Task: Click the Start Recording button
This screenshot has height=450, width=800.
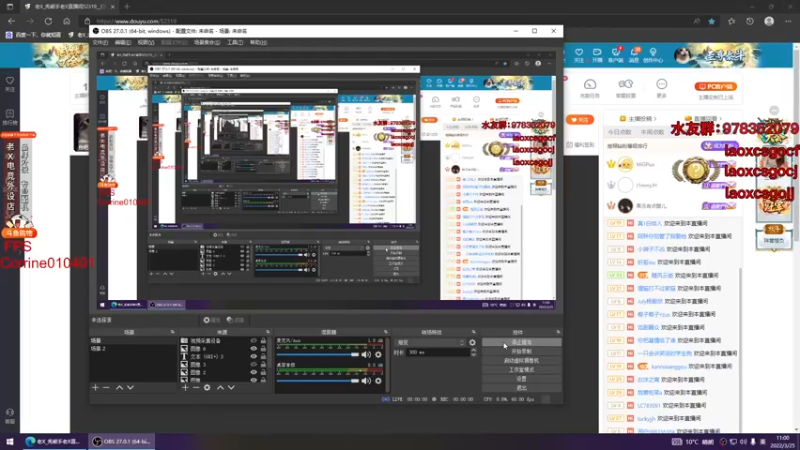Action: pos(521,352)
